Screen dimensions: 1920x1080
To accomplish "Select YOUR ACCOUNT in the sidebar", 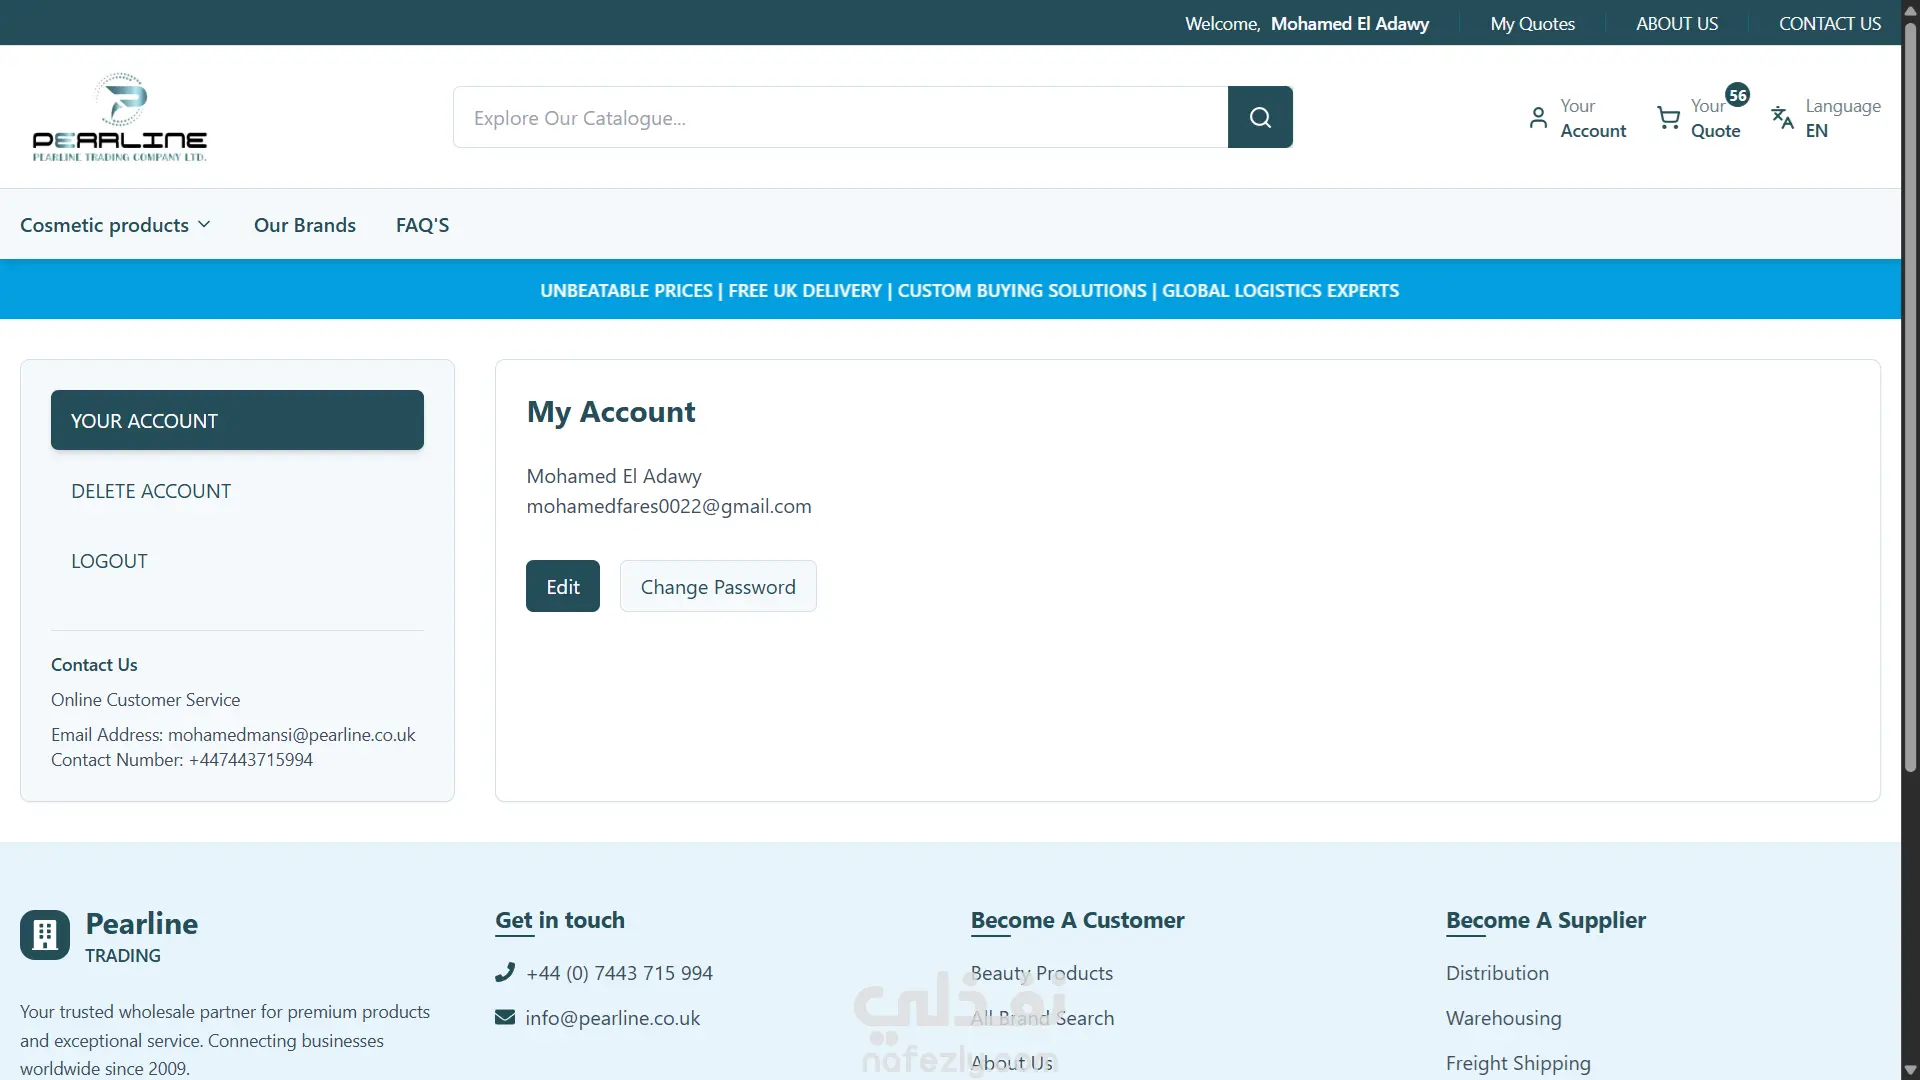I will (x=237, y=420).
